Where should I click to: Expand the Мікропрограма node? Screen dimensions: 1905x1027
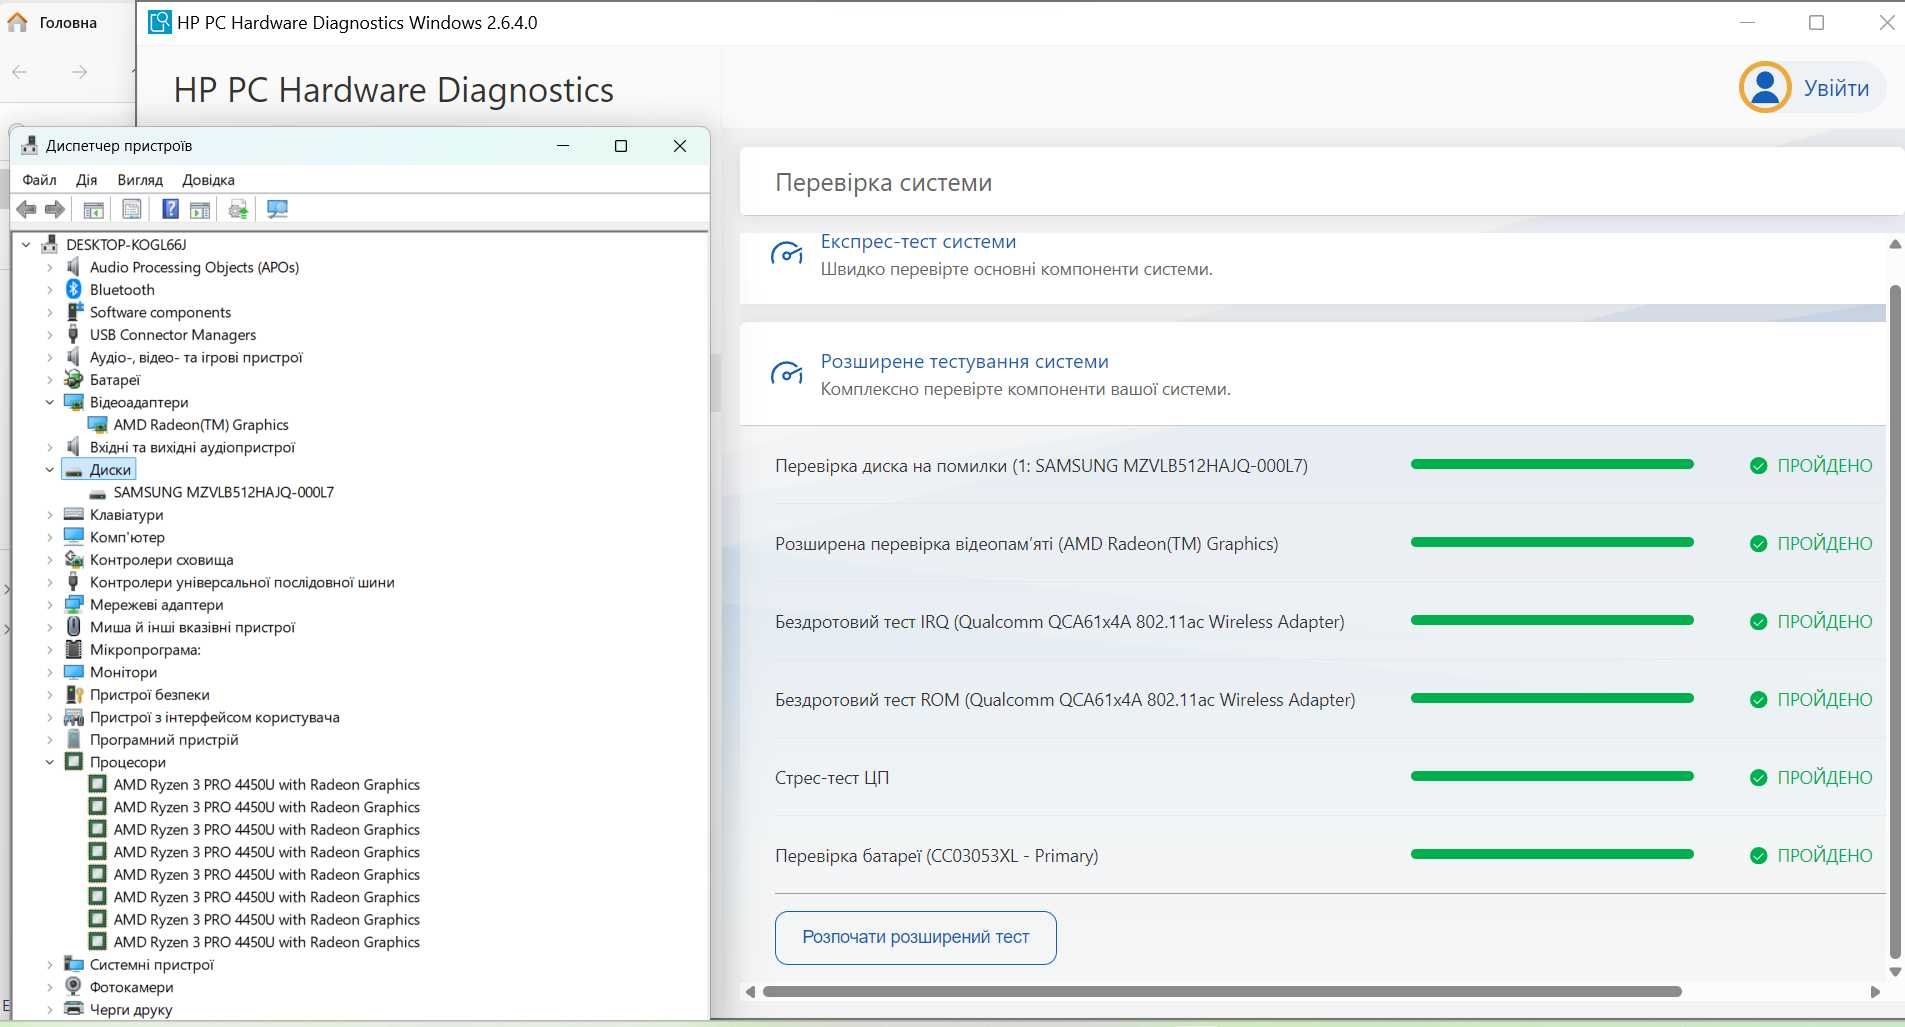click(x=50, y=649)
